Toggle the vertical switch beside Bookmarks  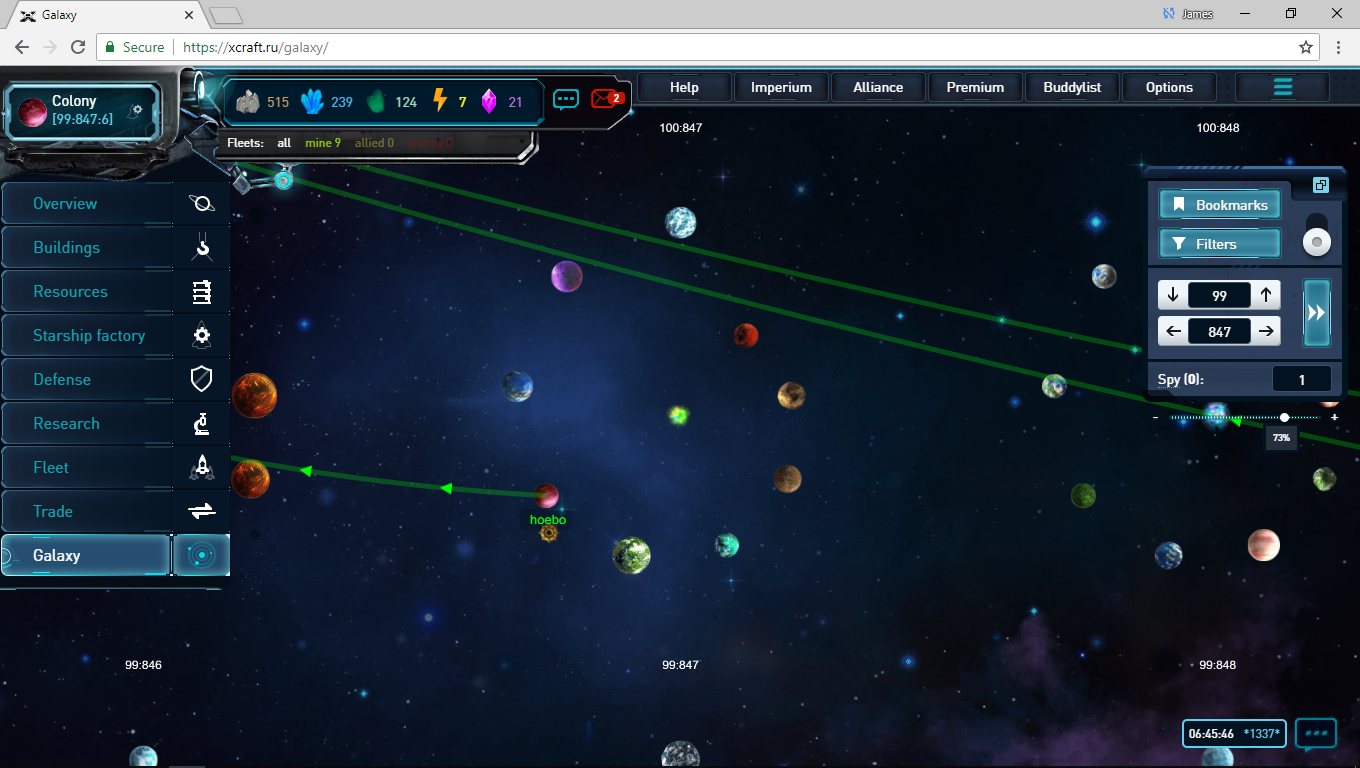(x=1317, y=234)
